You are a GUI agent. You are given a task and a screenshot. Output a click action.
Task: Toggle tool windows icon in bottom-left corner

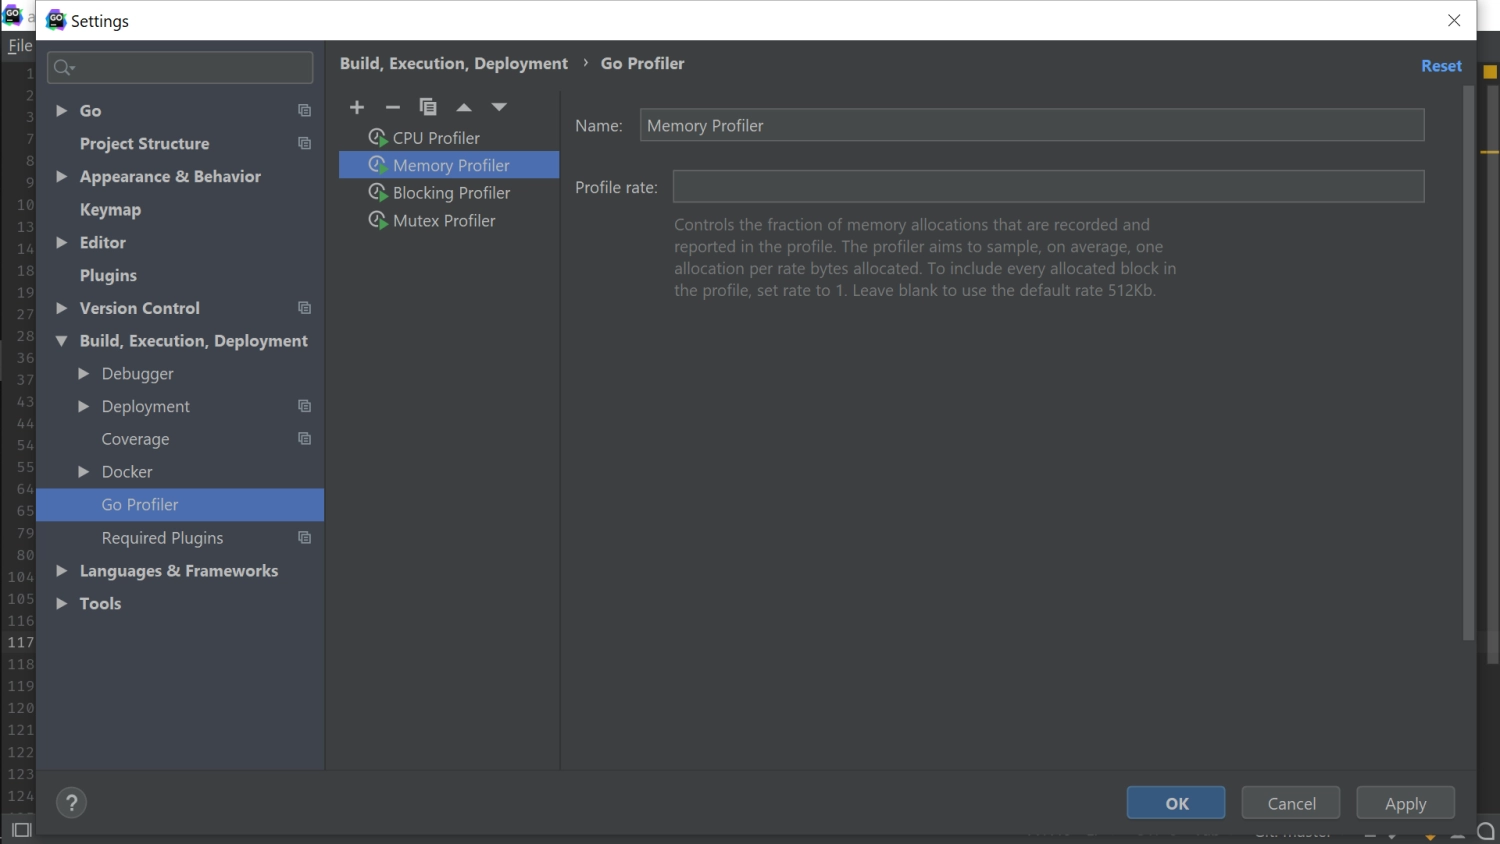pyautogui.click(x=21, y=830)
